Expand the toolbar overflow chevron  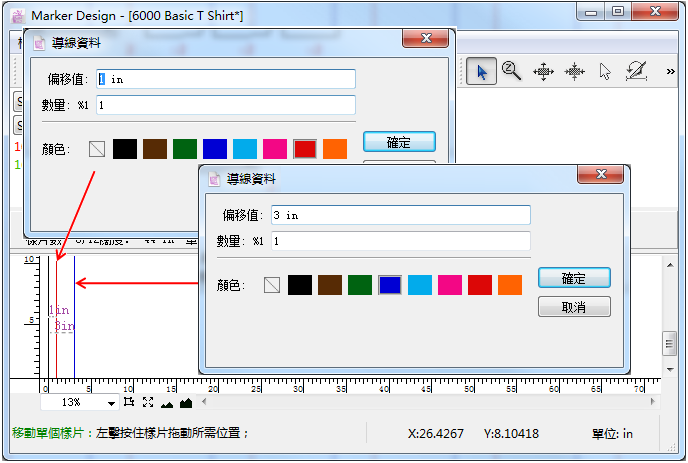670,71
